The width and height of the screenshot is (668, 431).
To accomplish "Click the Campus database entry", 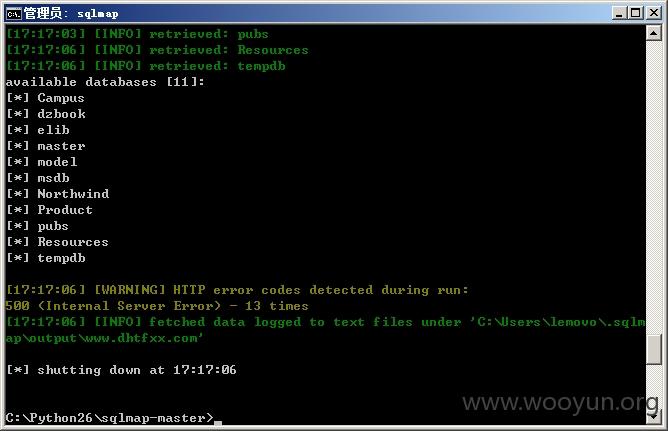I will coord(61,98).
